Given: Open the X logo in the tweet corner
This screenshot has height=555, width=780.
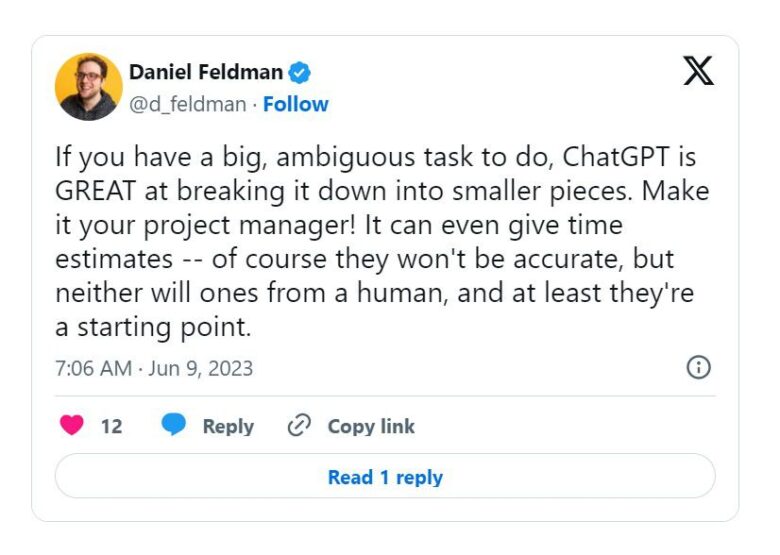Looking at the screenshot, I should [698, 70].
